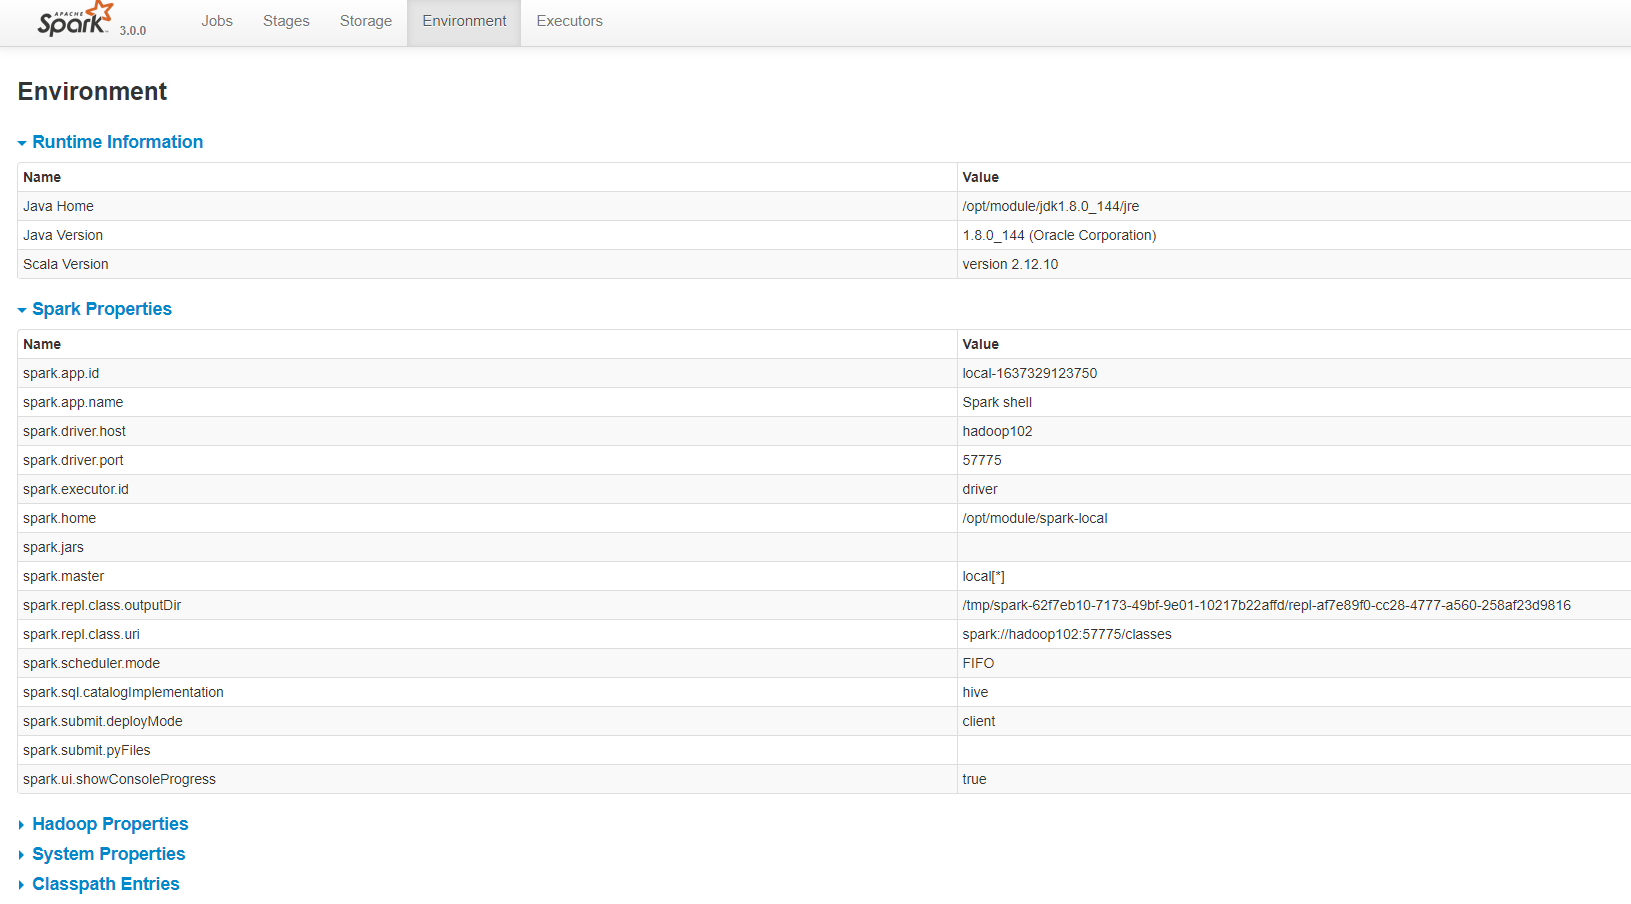Screen dimensions: 1631x904
Task: Click the spark.home property
Action: [x=60, y=518]
